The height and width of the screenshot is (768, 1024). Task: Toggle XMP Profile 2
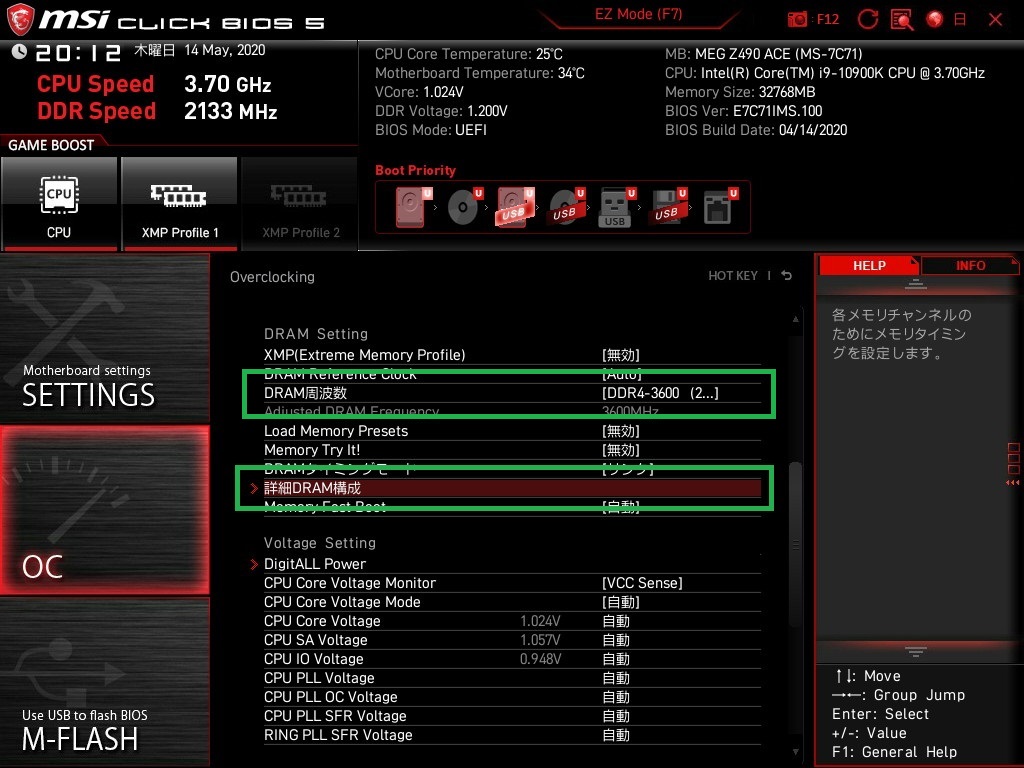pyautogui.click(x=300, y=203)
